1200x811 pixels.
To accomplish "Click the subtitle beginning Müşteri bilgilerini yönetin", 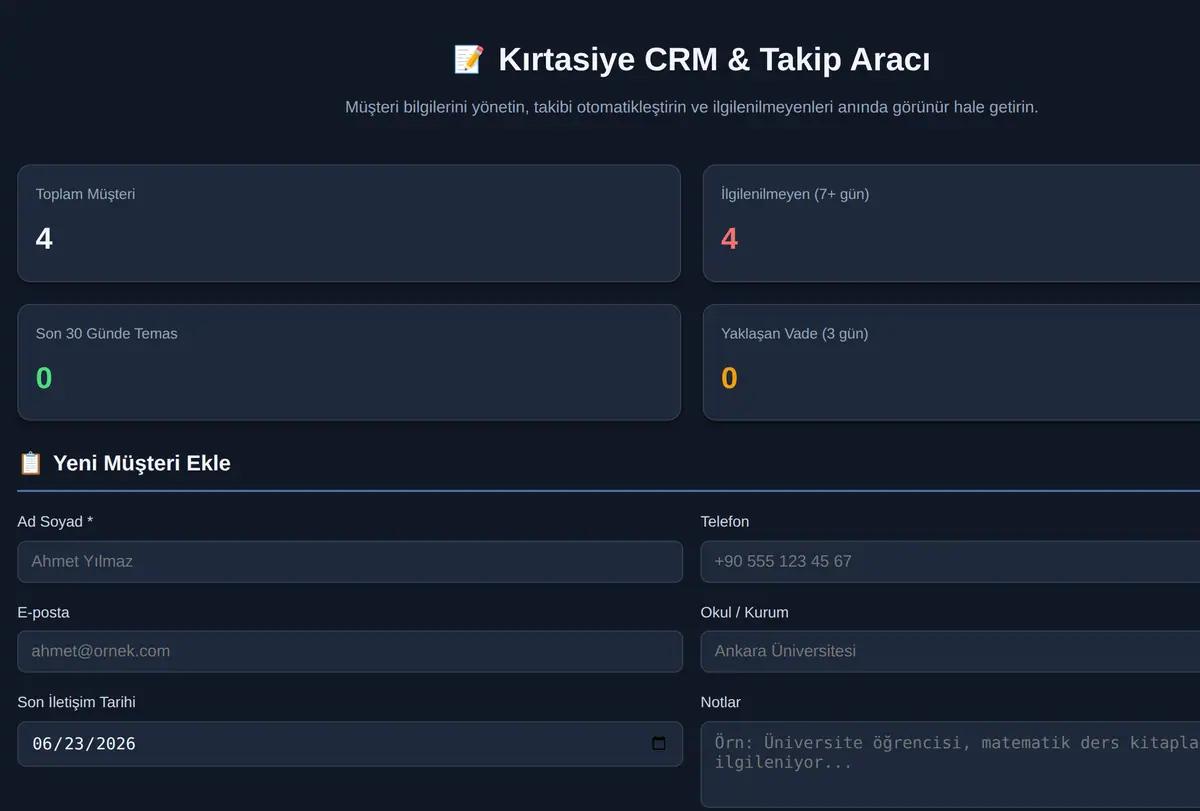I will pyautogui.click(x=692, y=107).
